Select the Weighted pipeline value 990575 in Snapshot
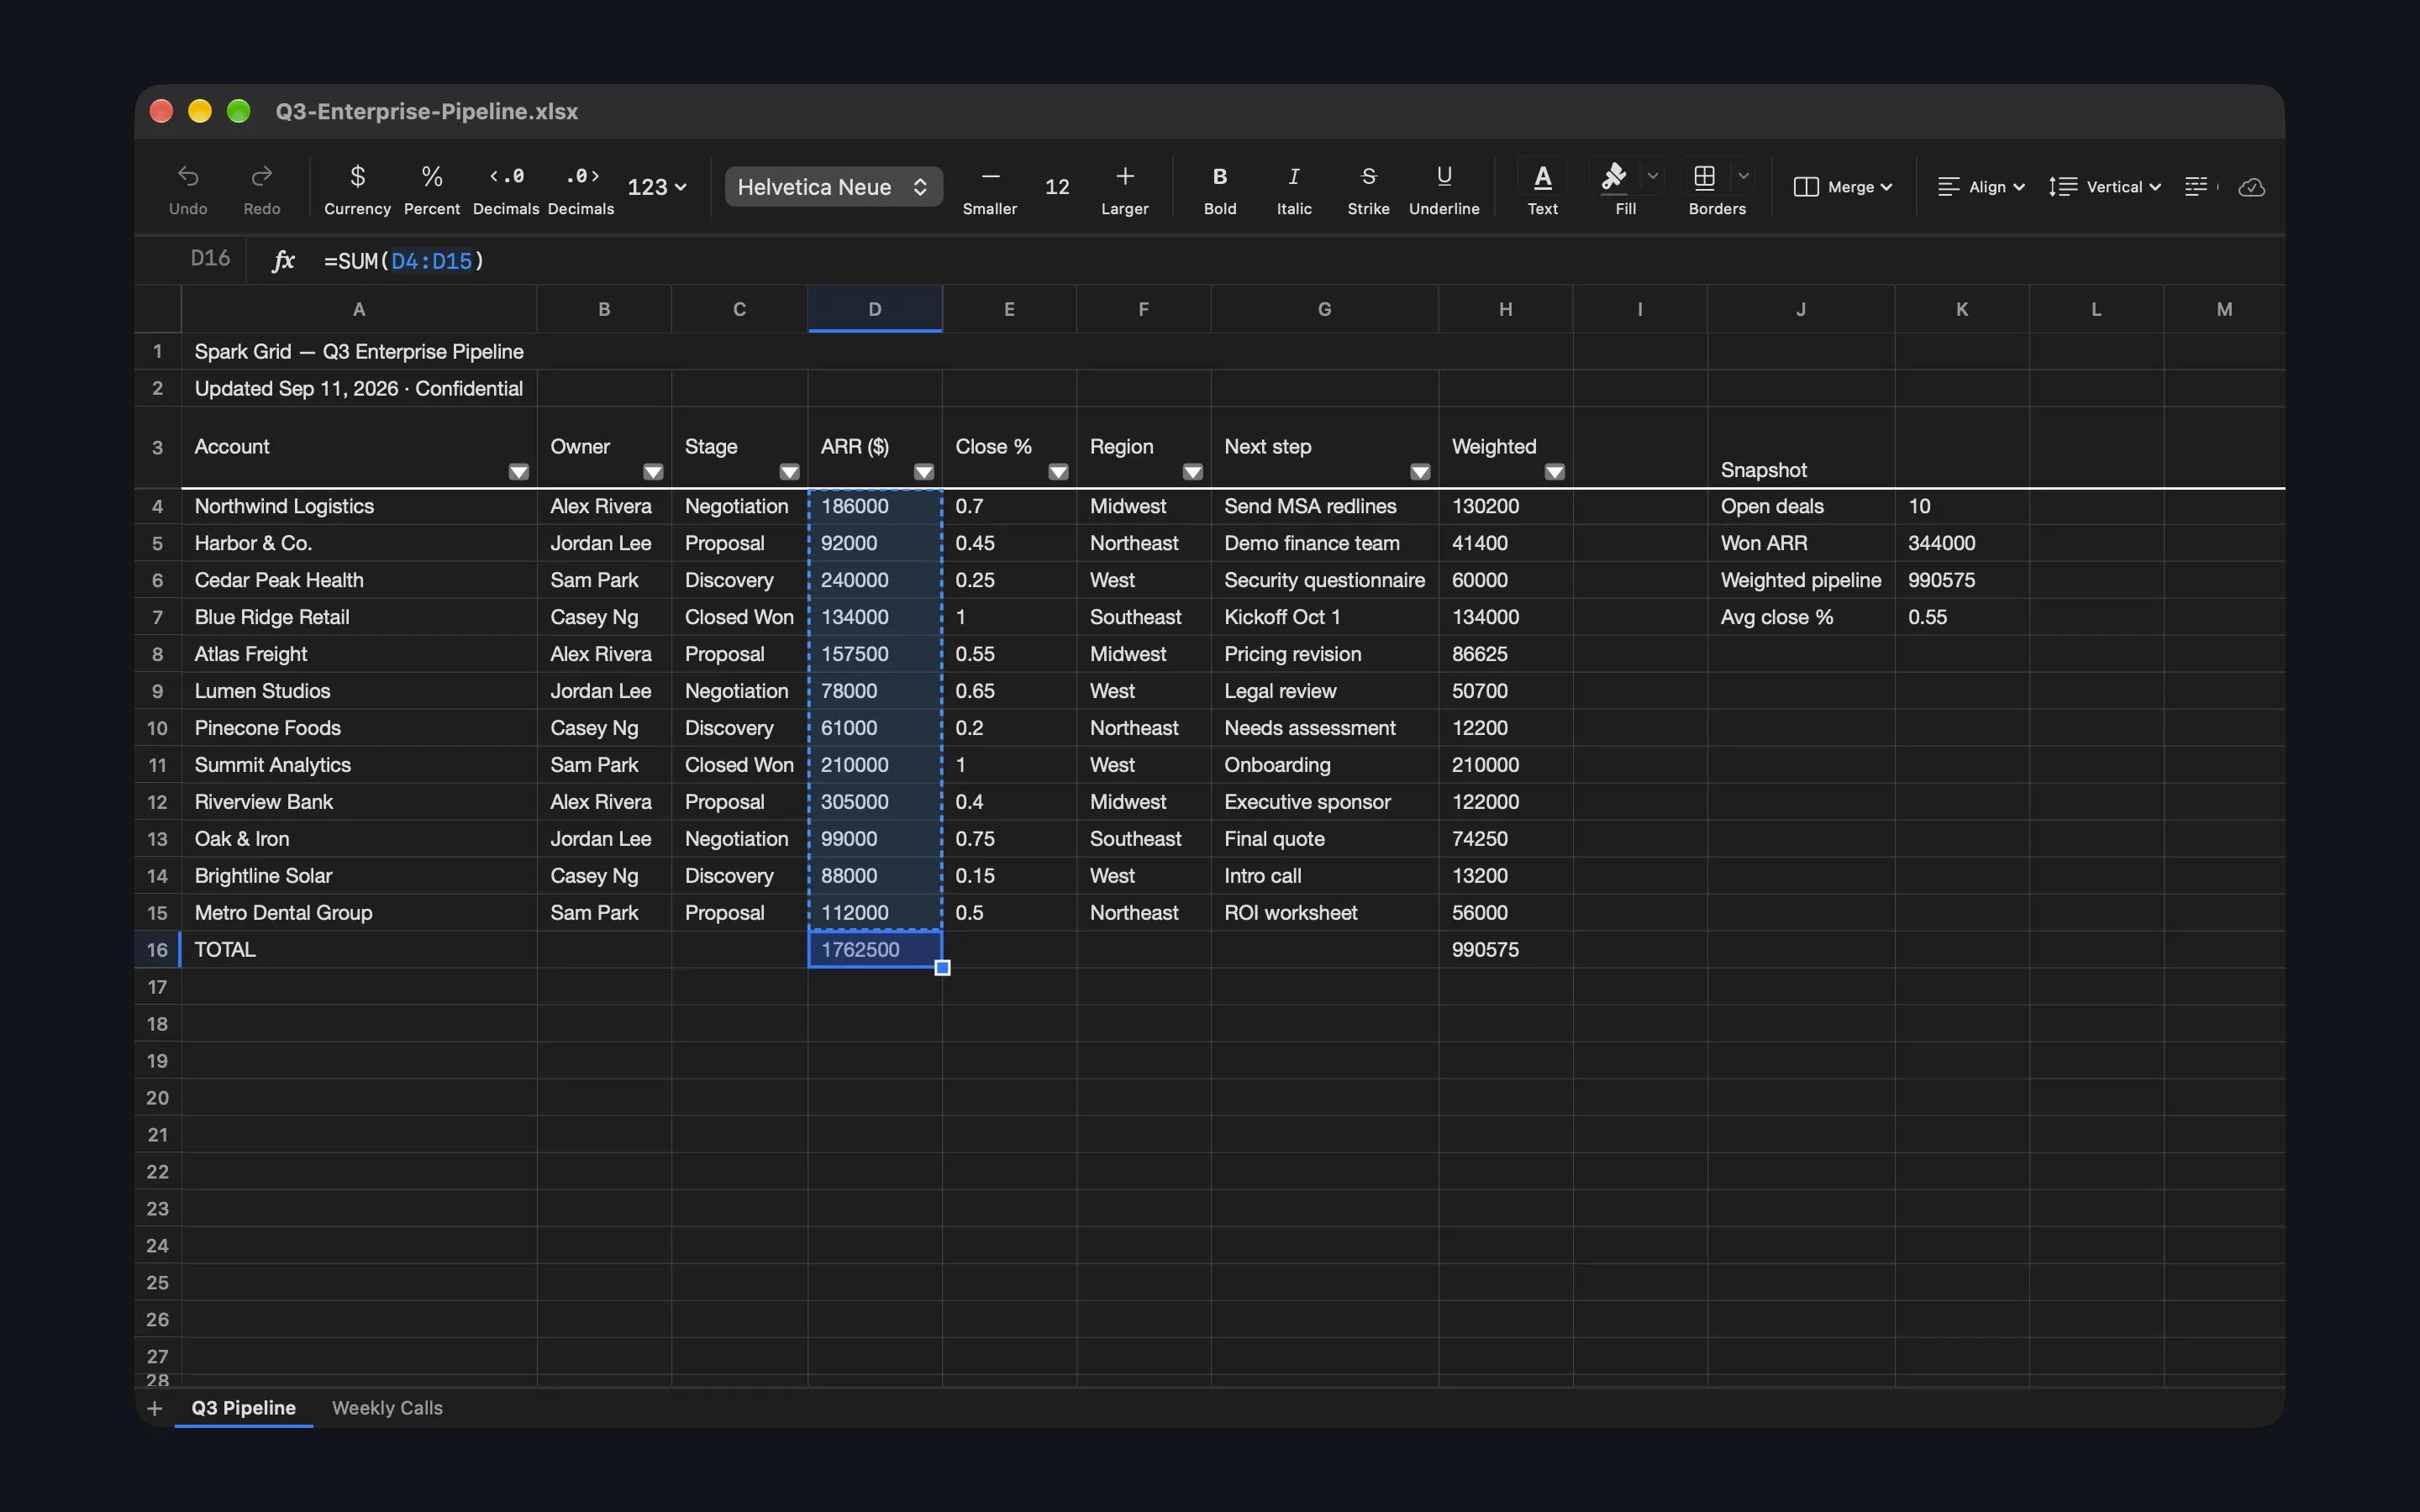Screen dimensions: 2420x1512 click(x=1961, y=580)
